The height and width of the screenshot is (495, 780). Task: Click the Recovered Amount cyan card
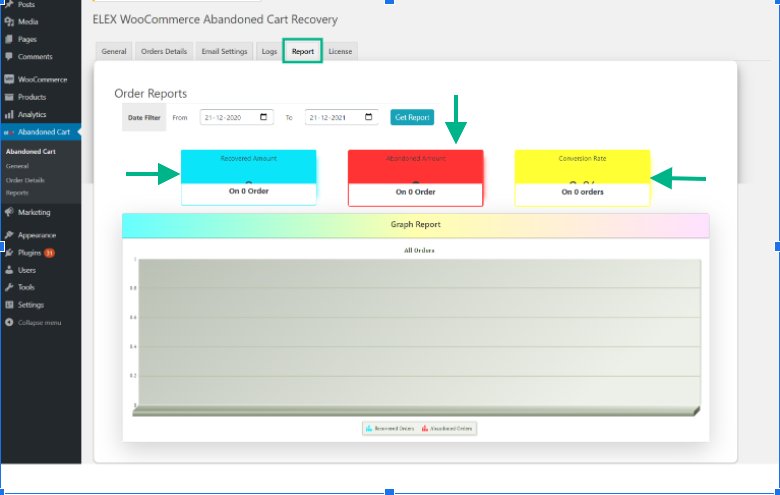click(x=249, y=178)
